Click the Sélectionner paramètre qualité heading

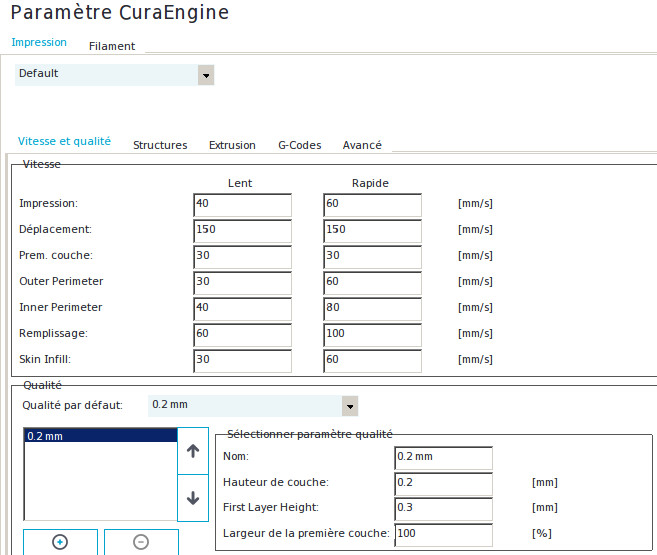coord(310,434)
